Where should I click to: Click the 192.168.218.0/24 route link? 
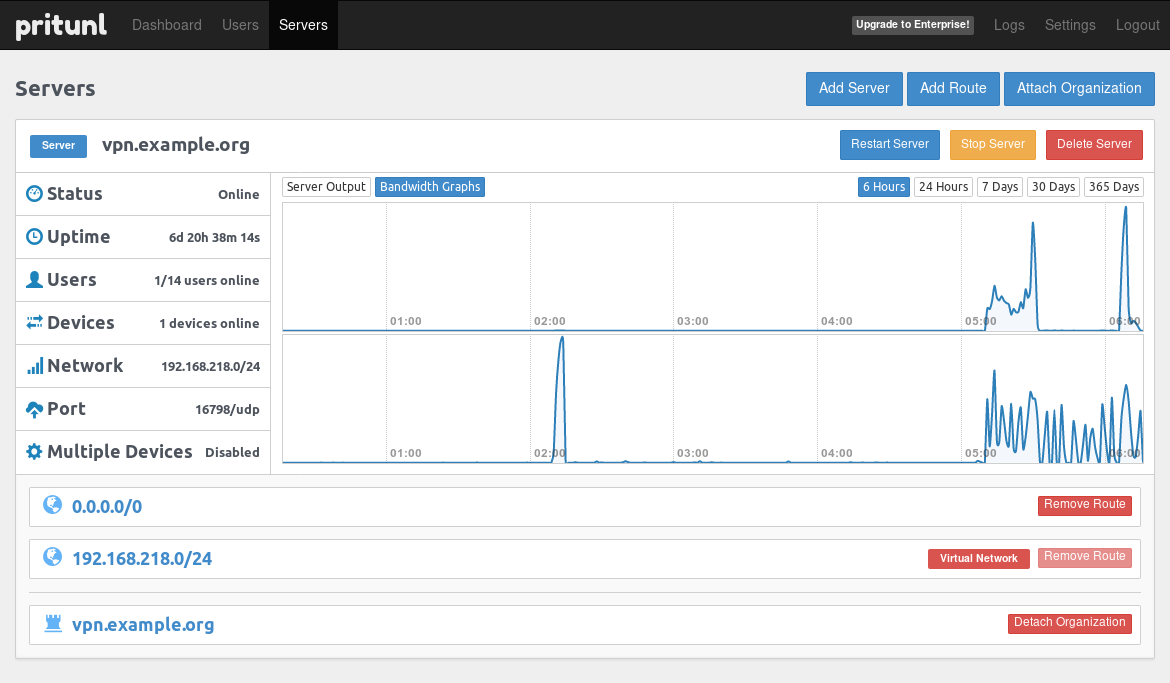pyautogui.click(x=142, y=559)
